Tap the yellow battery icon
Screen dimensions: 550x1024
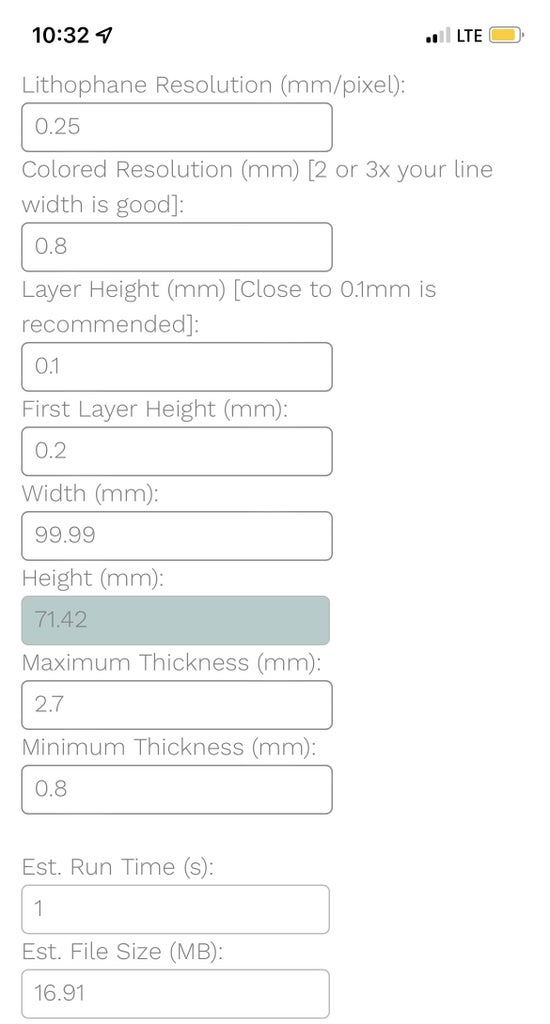coord(506,35)
